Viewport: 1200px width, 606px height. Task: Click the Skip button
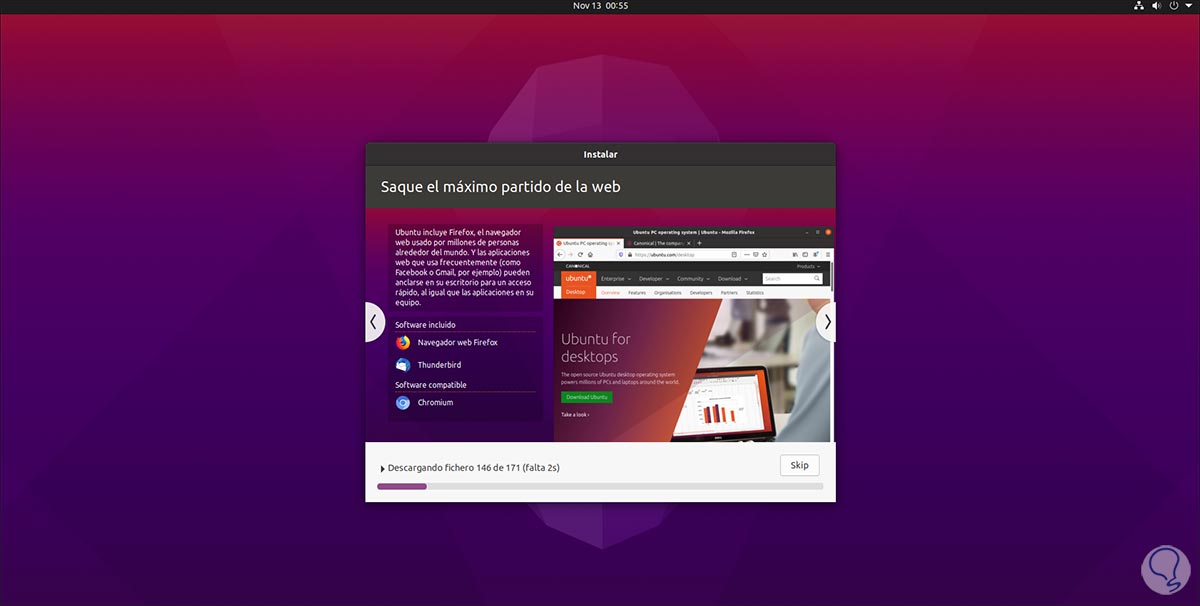tap(799, 465)
